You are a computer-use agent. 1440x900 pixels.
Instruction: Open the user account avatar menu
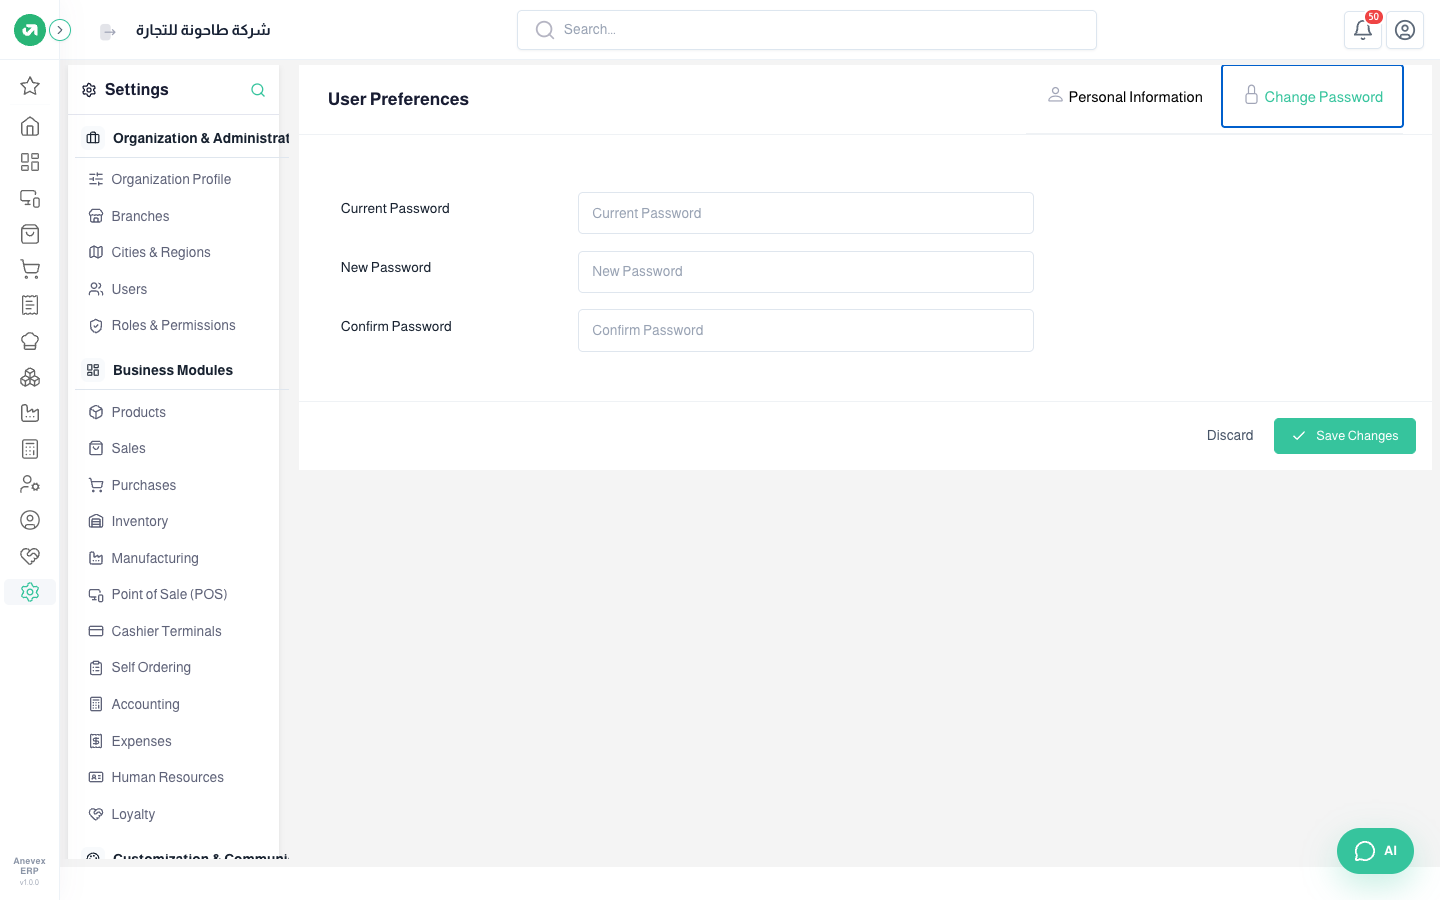(1405, 30)
